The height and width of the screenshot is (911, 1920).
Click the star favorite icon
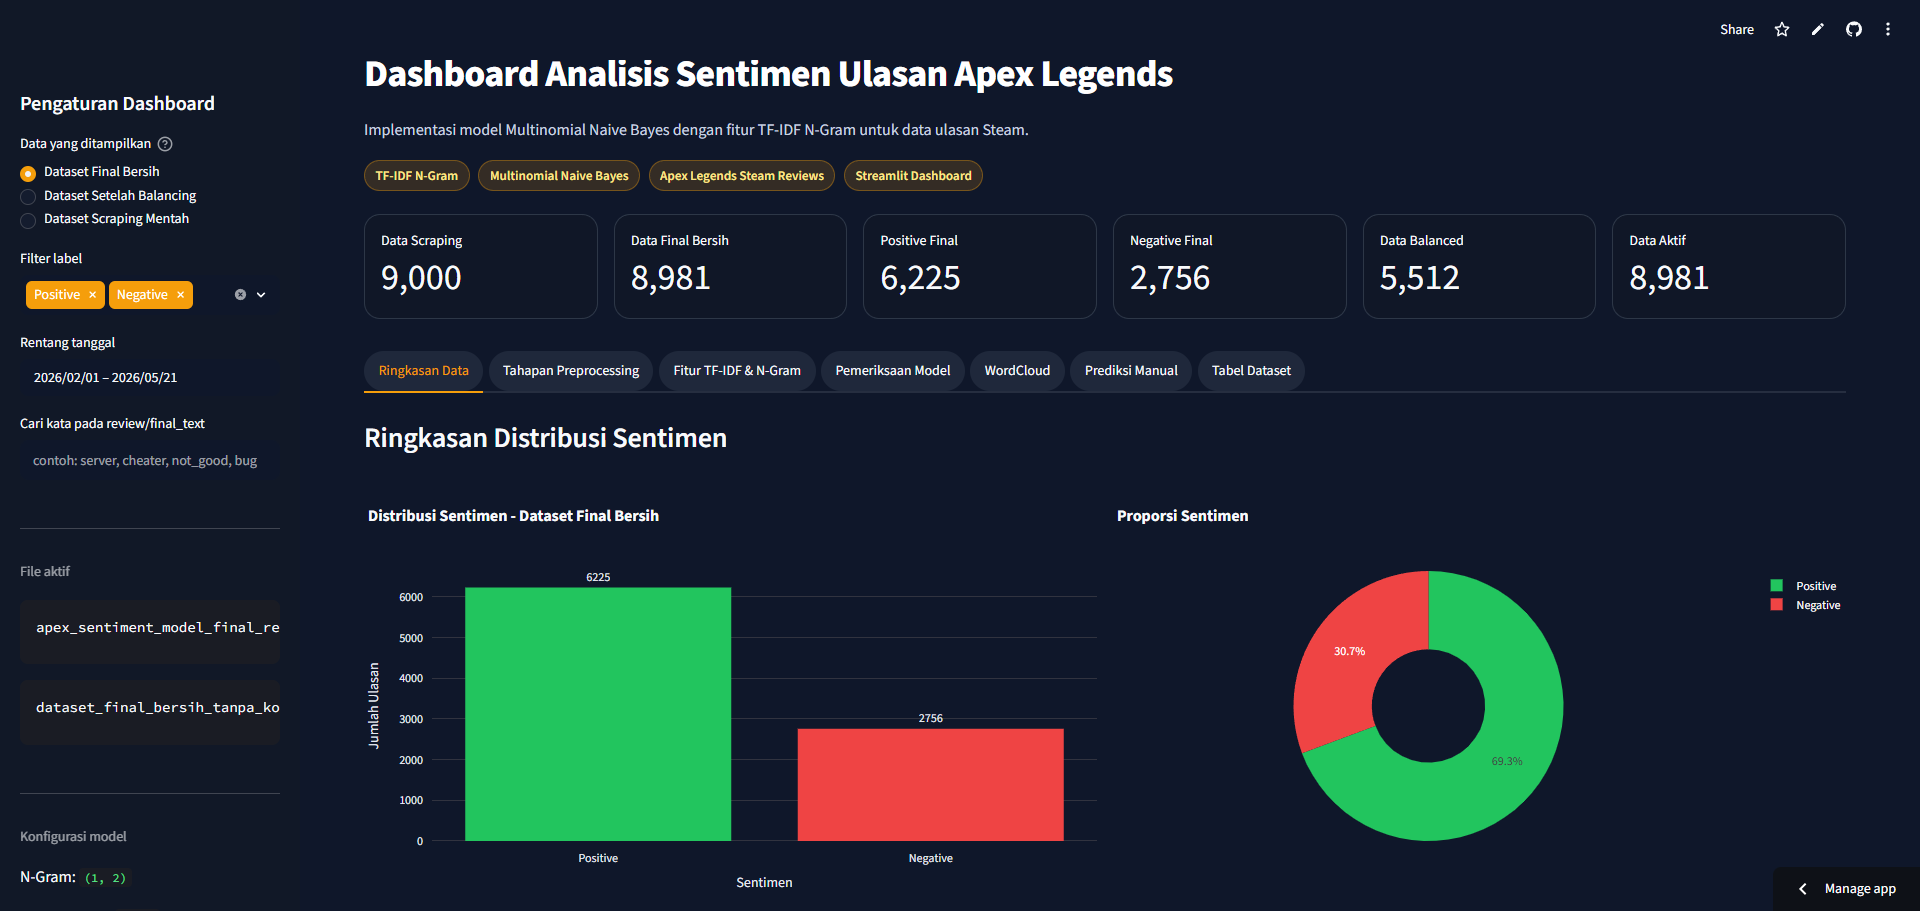pyautogui.click(x=1782, y=30)
